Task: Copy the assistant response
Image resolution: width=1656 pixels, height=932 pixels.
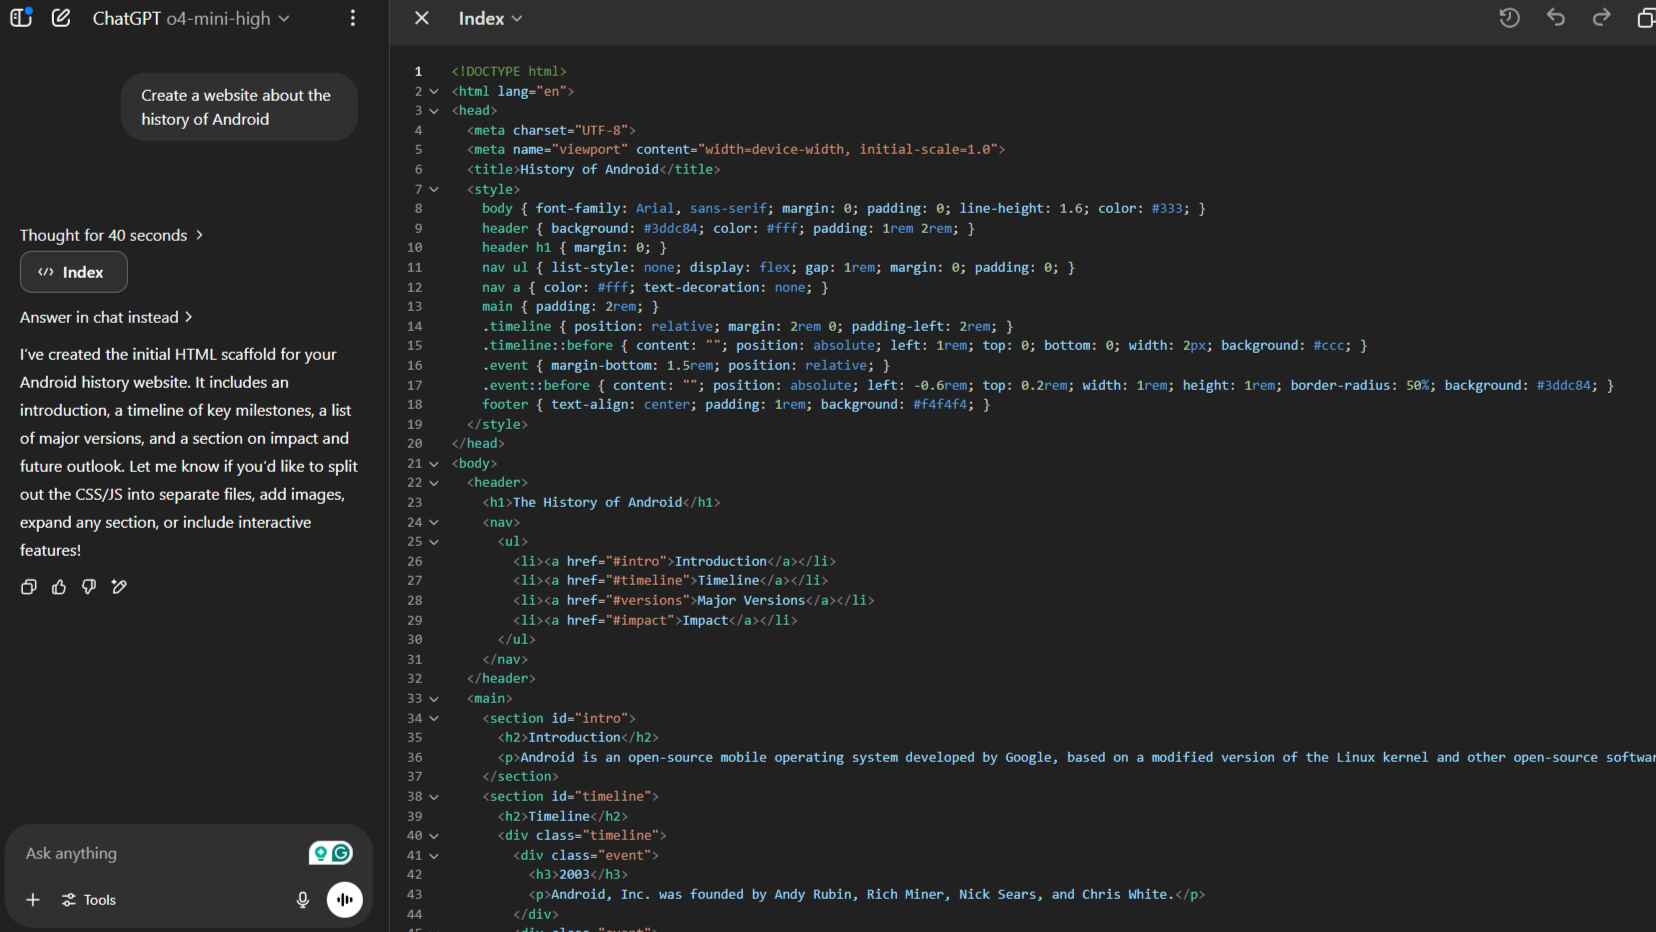Action: (x=29, y=587)
